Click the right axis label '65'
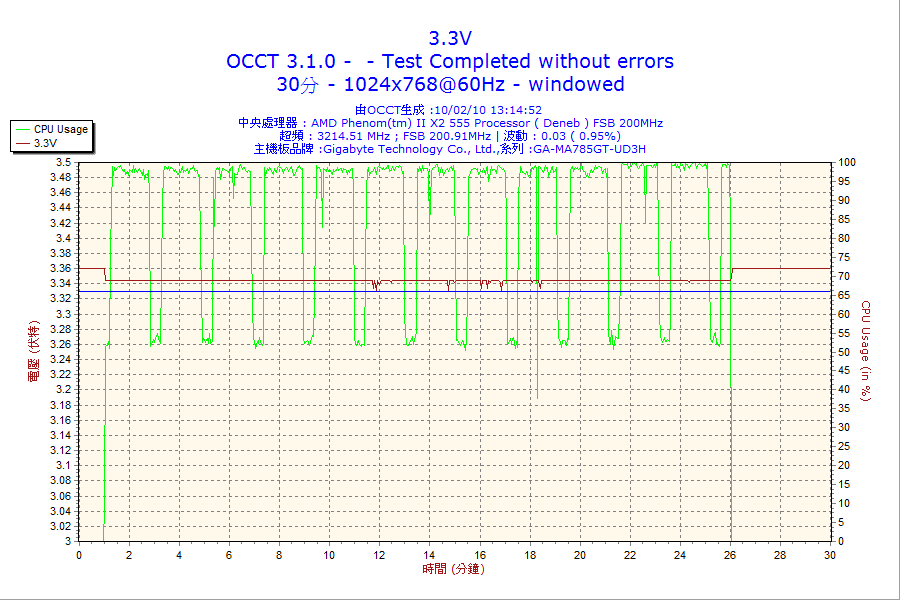The width and height of the screenshot is (900, 600). (844, 295)
